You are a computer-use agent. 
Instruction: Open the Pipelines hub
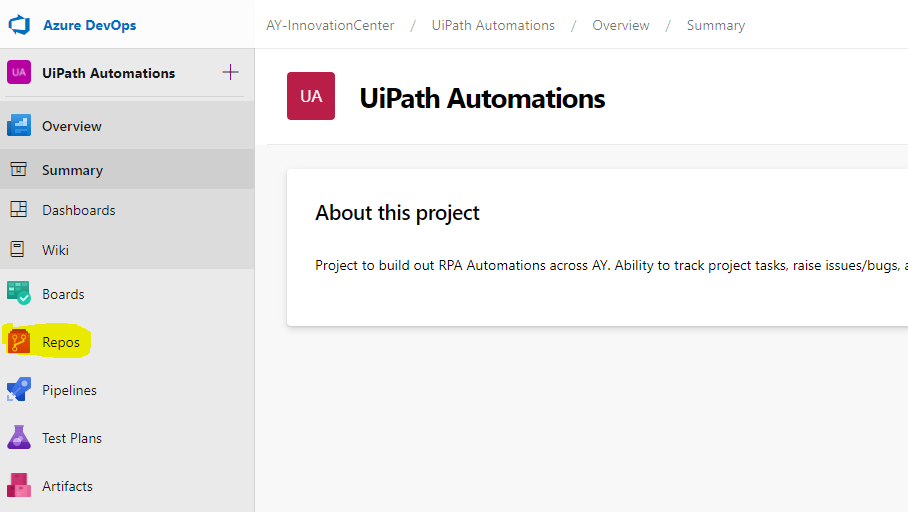(x=69, y=390)
